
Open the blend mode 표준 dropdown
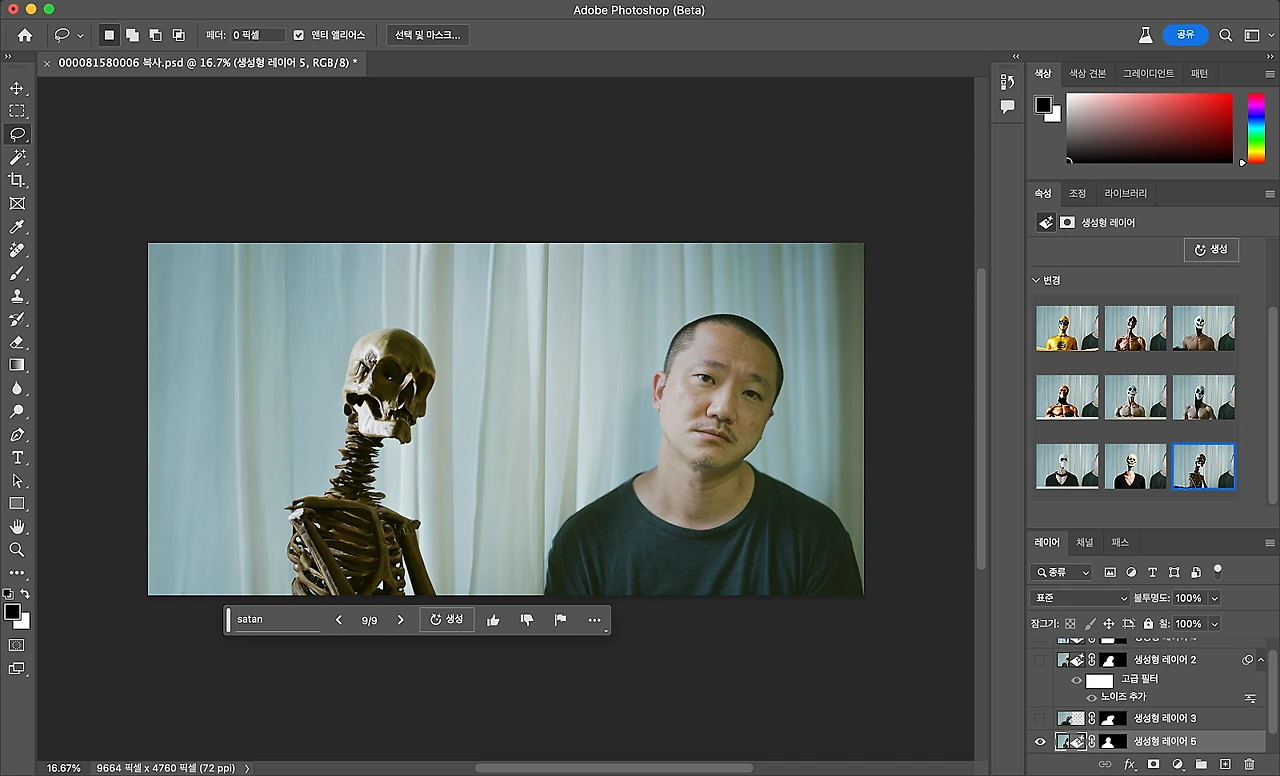coord(1079,598)
